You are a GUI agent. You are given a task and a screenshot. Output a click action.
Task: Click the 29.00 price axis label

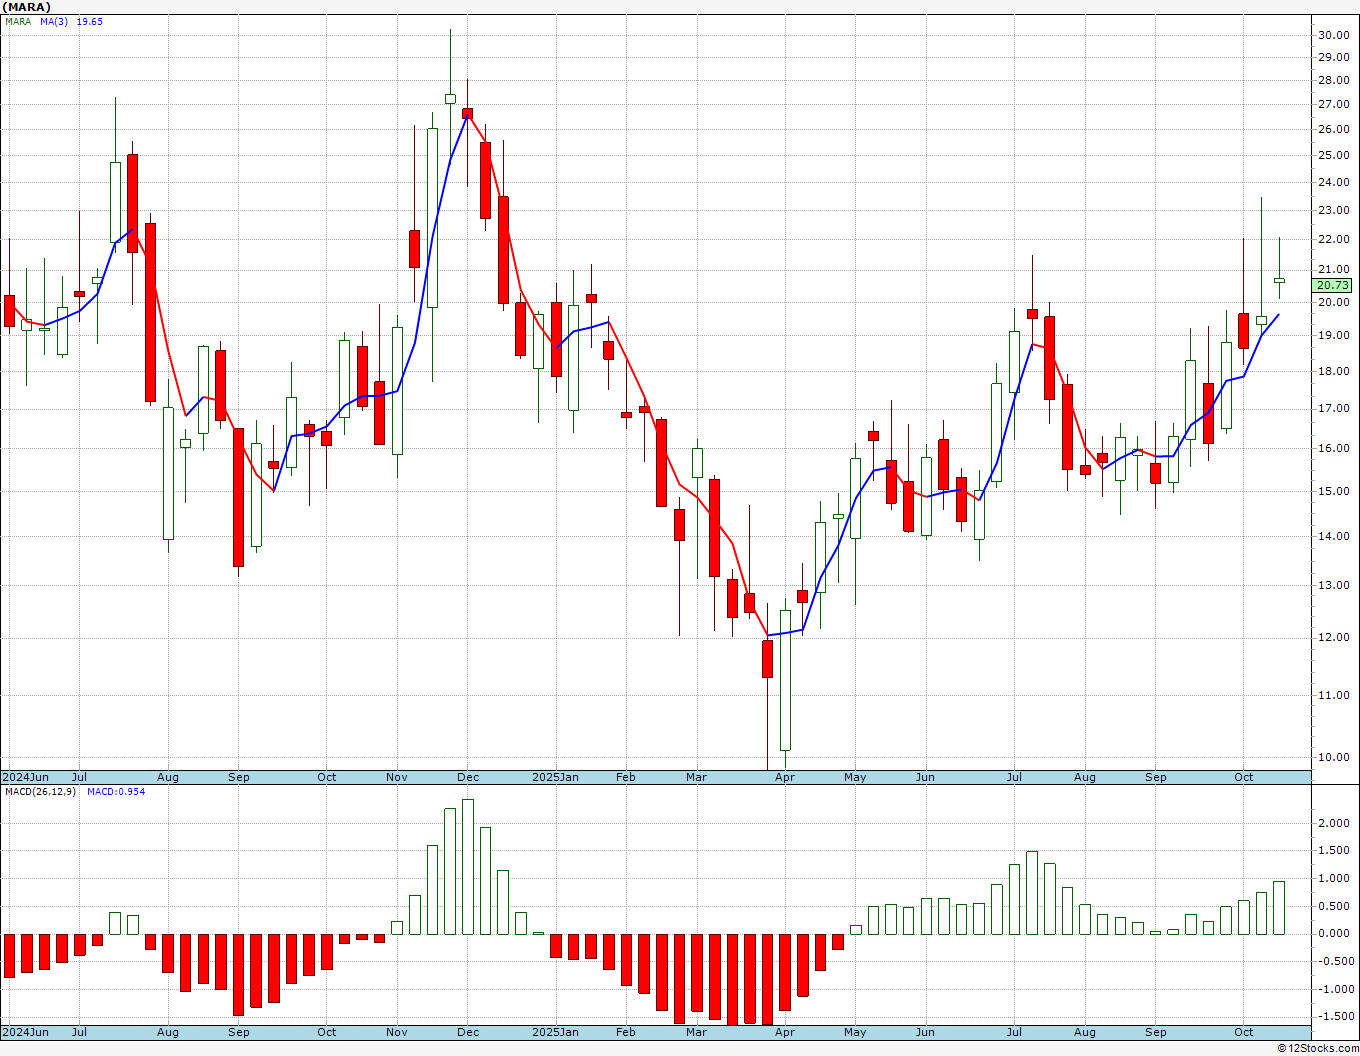click(x=1334, y=58)
